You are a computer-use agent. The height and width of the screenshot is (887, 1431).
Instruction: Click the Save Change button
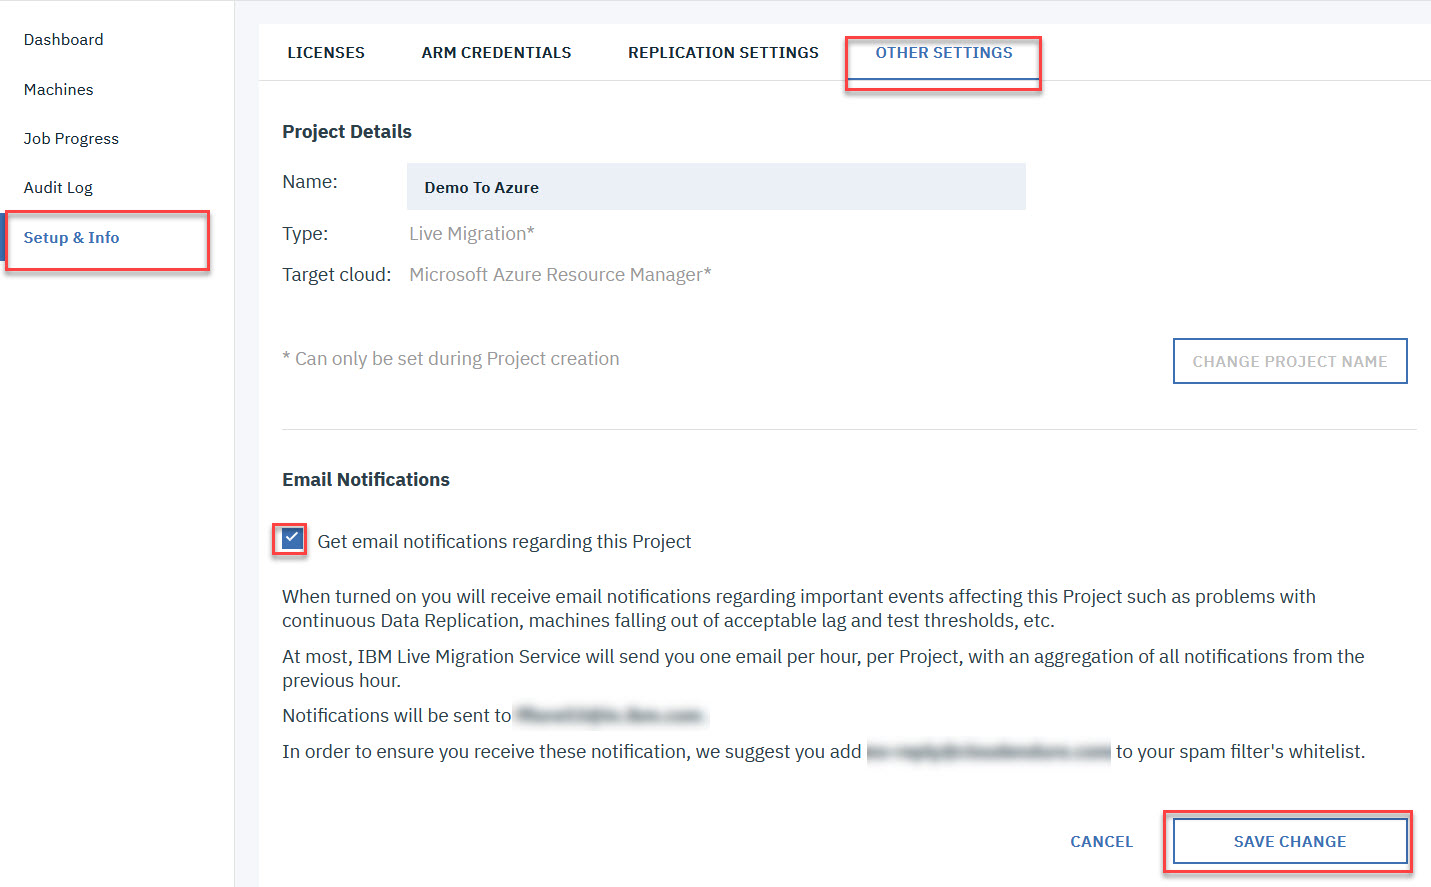(x=1289, y=842)
